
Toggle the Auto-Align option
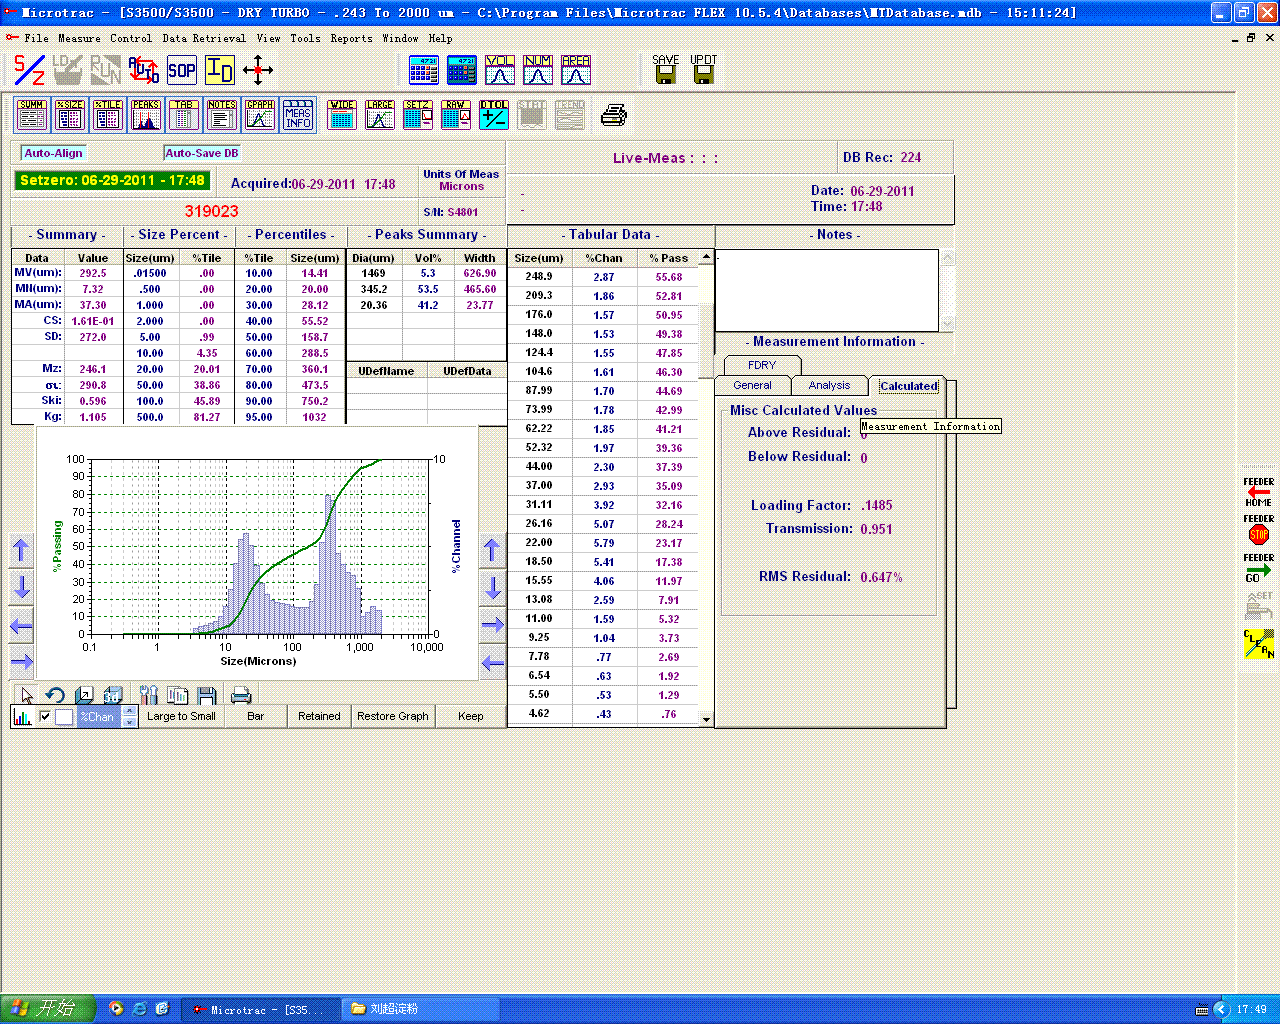coord(54,153)
